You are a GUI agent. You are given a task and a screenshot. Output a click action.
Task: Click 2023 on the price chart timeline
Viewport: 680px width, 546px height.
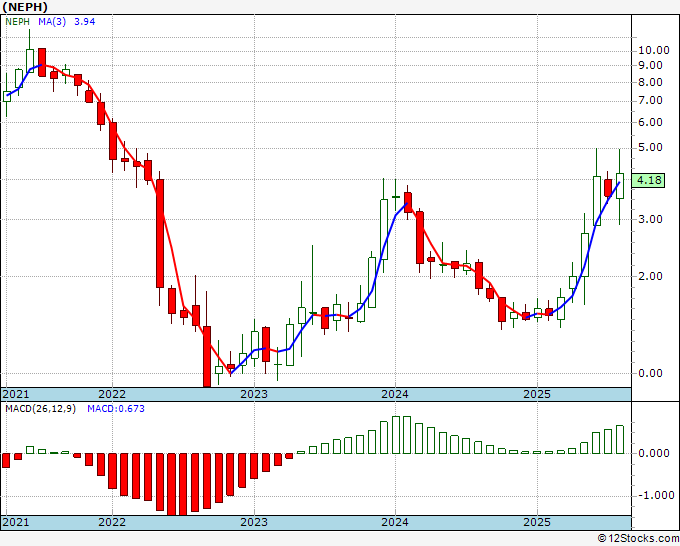(254, 394)
